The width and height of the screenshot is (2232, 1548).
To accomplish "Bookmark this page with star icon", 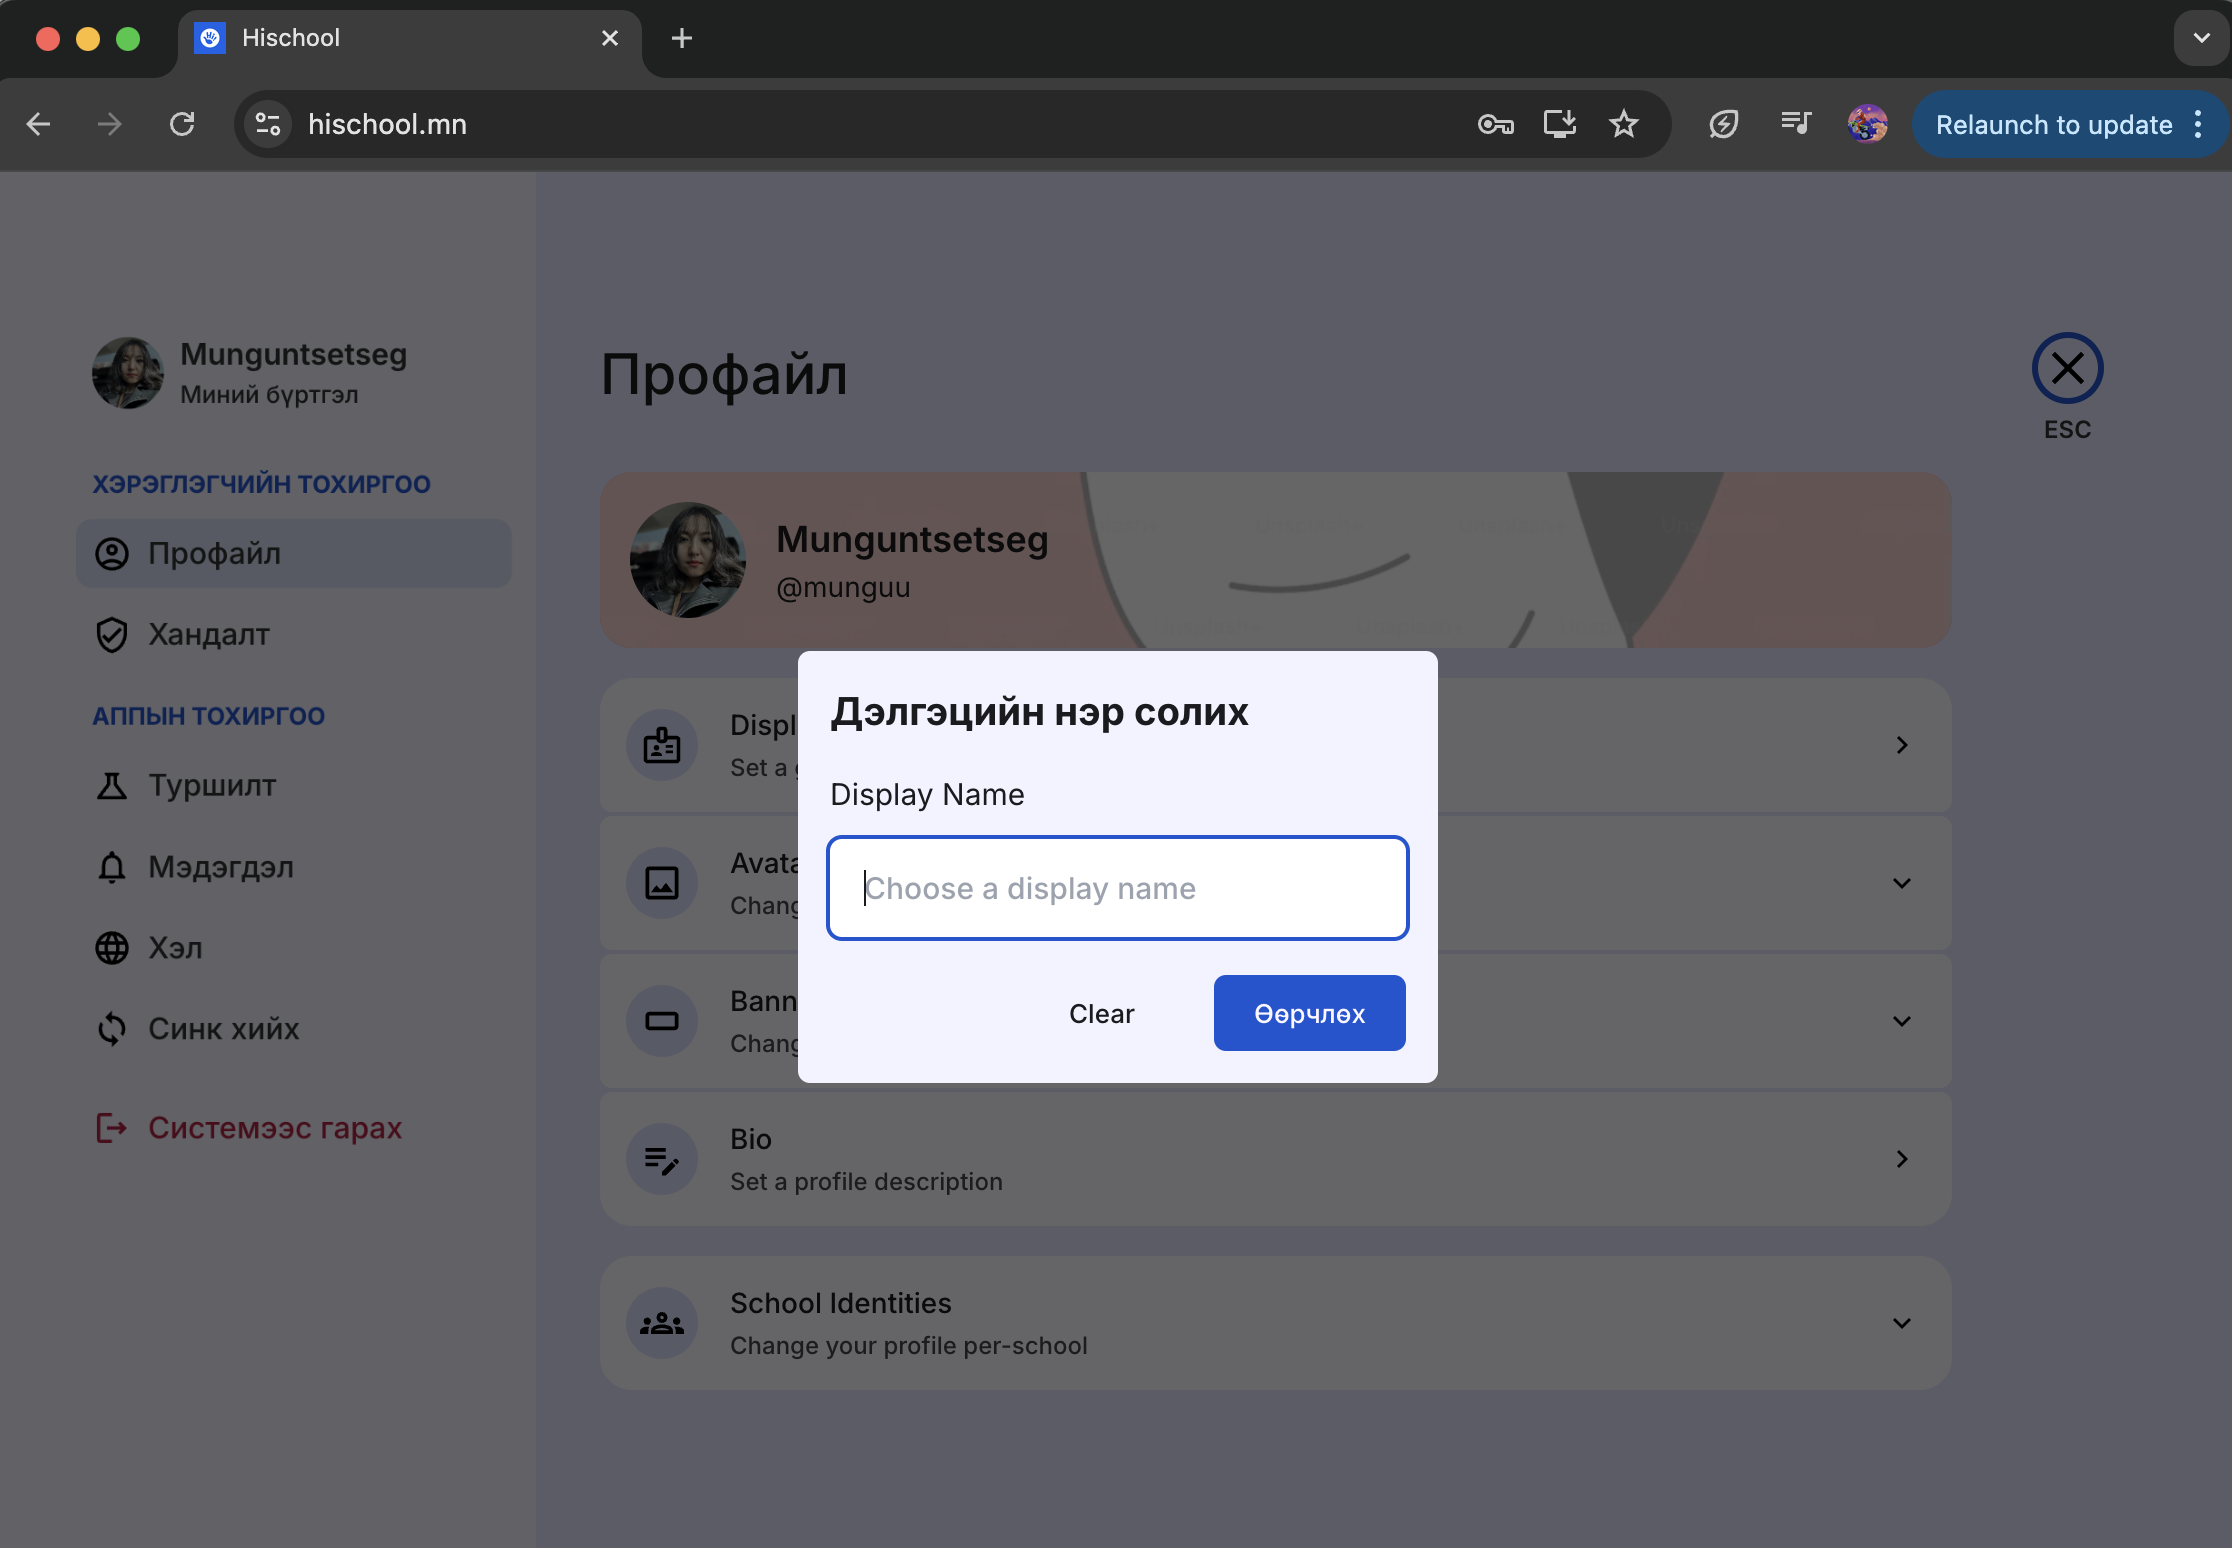I will 1623,124.
